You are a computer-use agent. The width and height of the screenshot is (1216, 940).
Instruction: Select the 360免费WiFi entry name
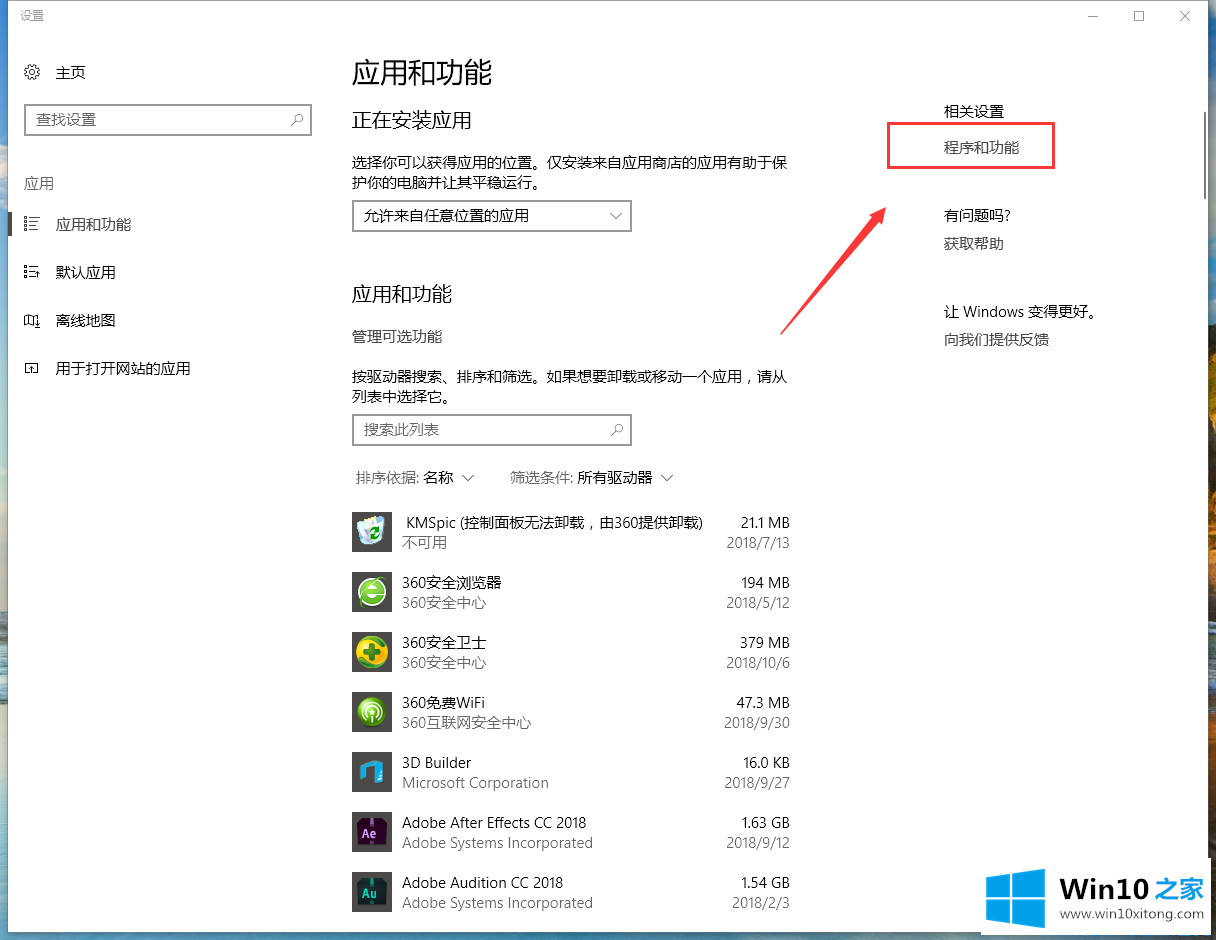click(443, 702)
